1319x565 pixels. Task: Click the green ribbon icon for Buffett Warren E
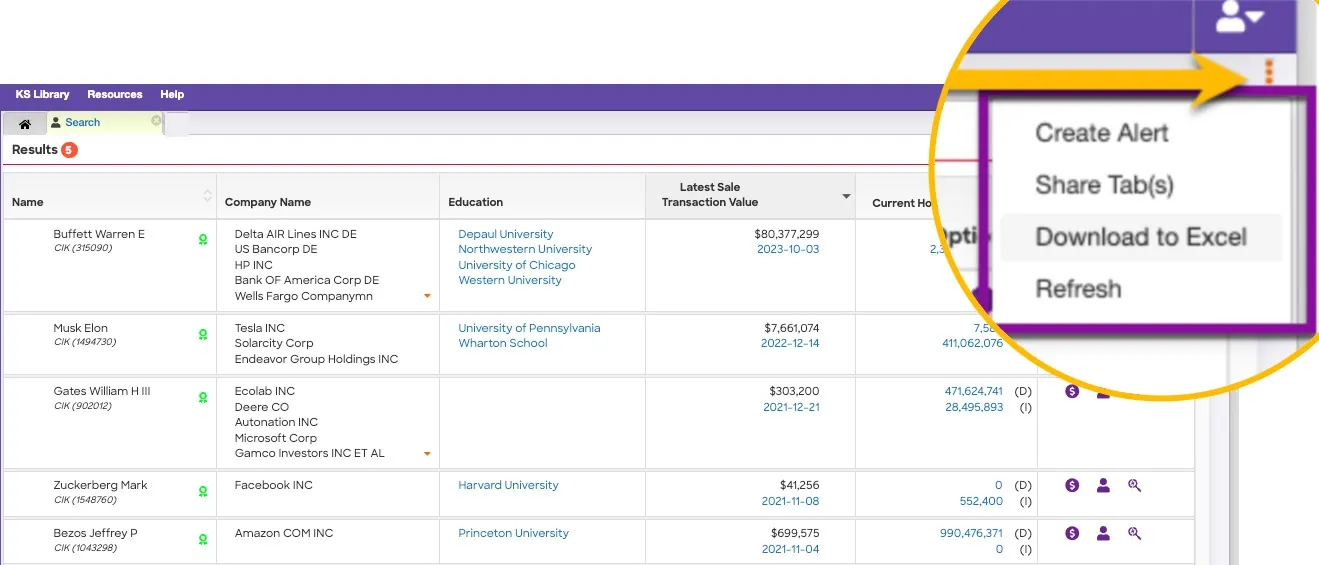(203, 240)
